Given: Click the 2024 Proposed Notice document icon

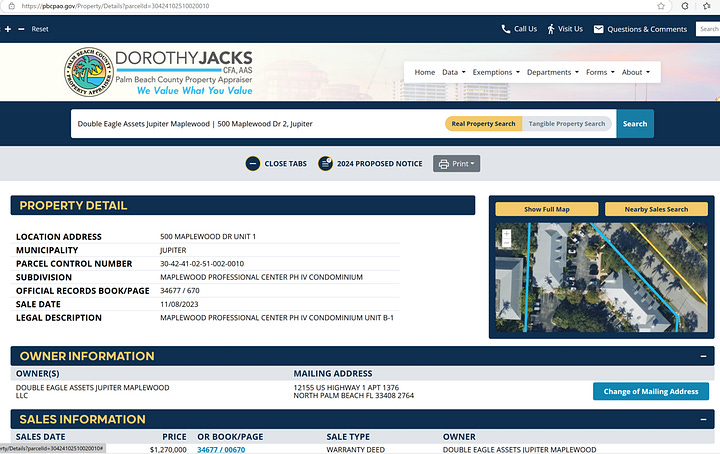Looking at the screenshot, I should pyautogui.click(x=325, y=163).
